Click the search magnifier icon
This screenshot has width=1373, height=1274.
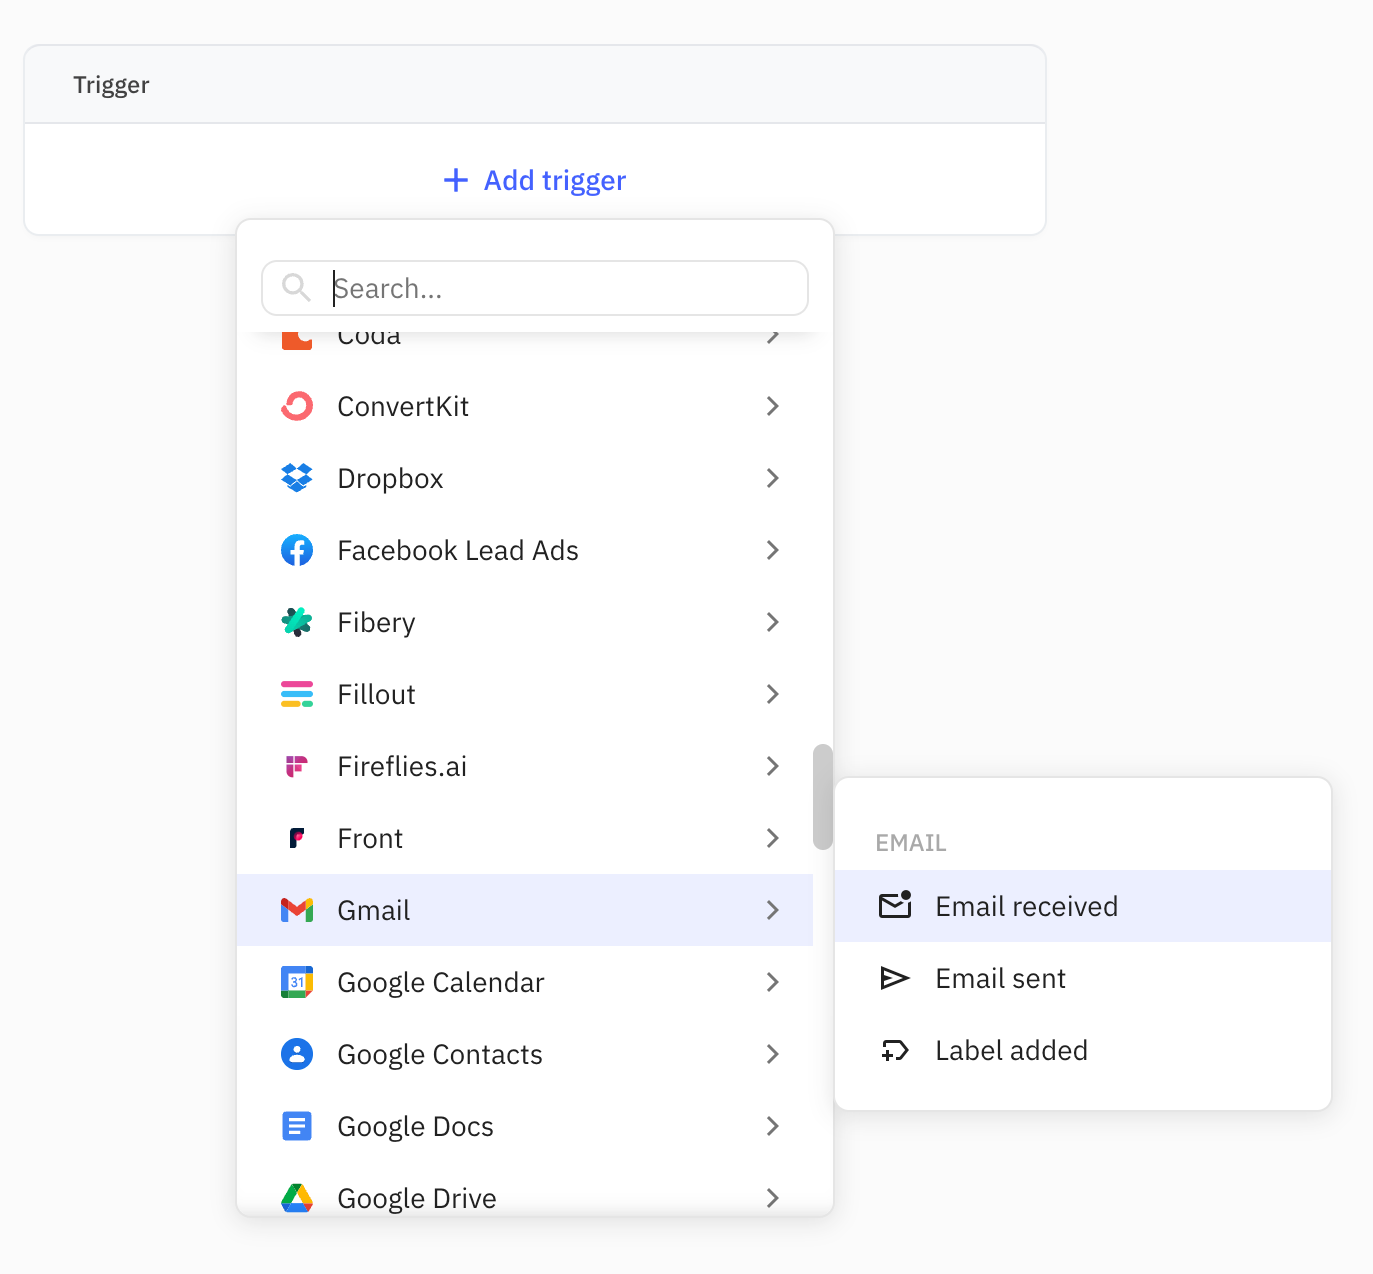pyautogui.click(x=296, y=288)
